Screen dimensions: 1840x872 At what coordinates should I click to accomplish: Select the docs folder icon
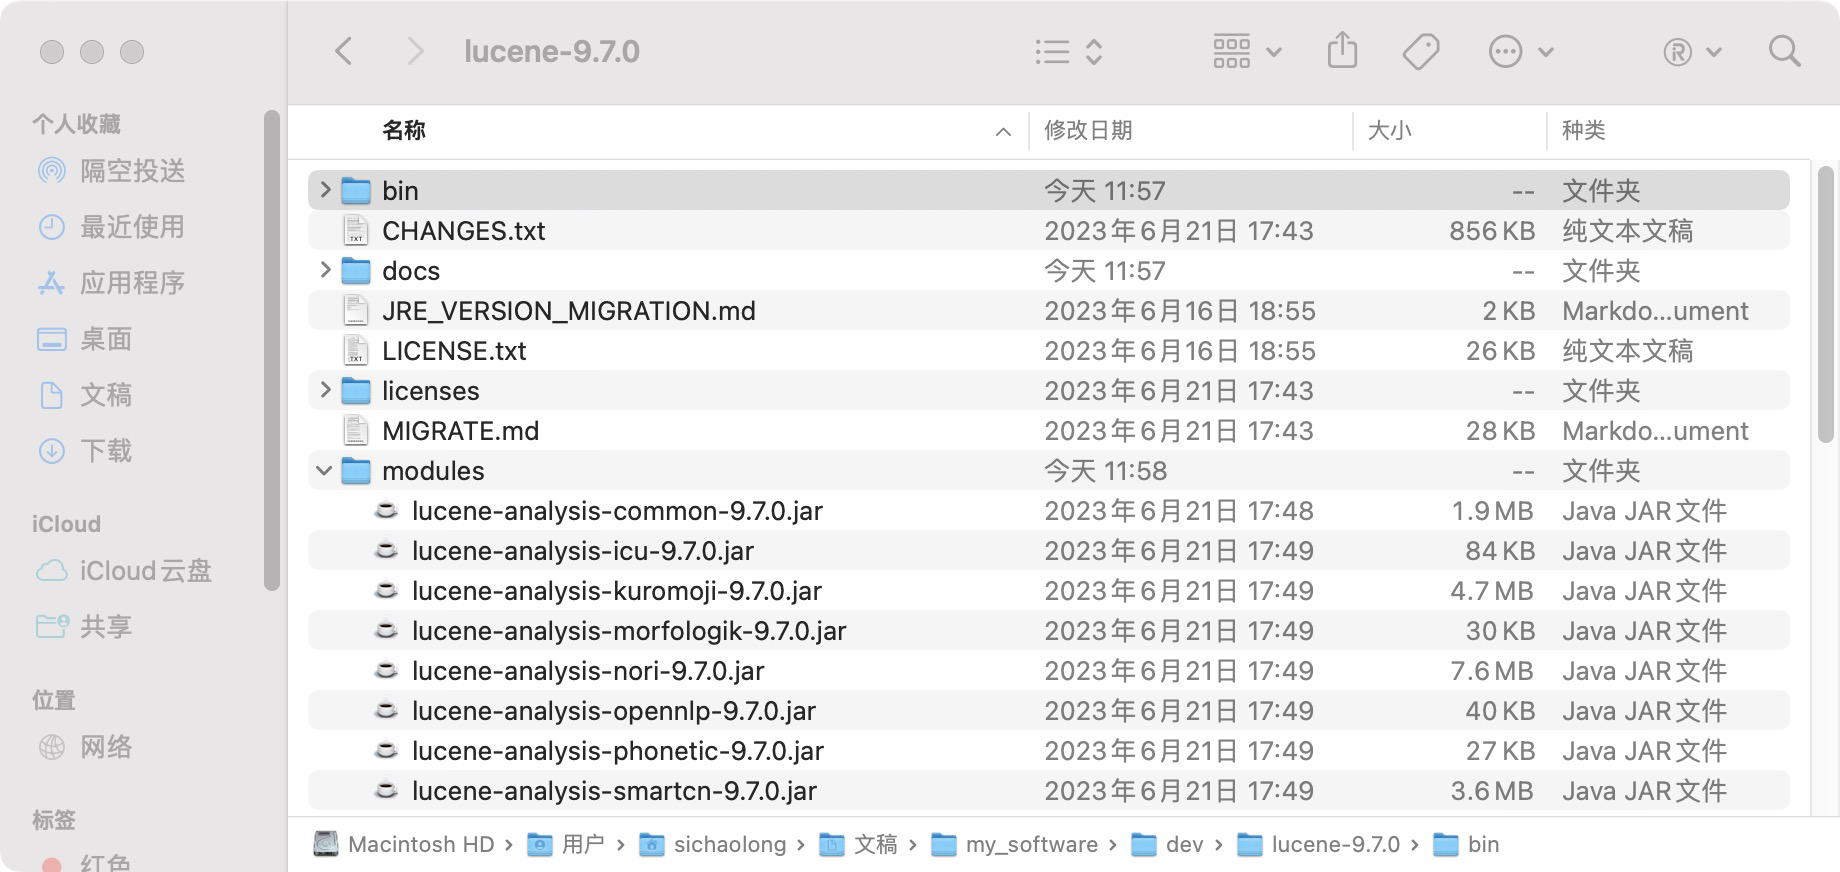[356, 270]
